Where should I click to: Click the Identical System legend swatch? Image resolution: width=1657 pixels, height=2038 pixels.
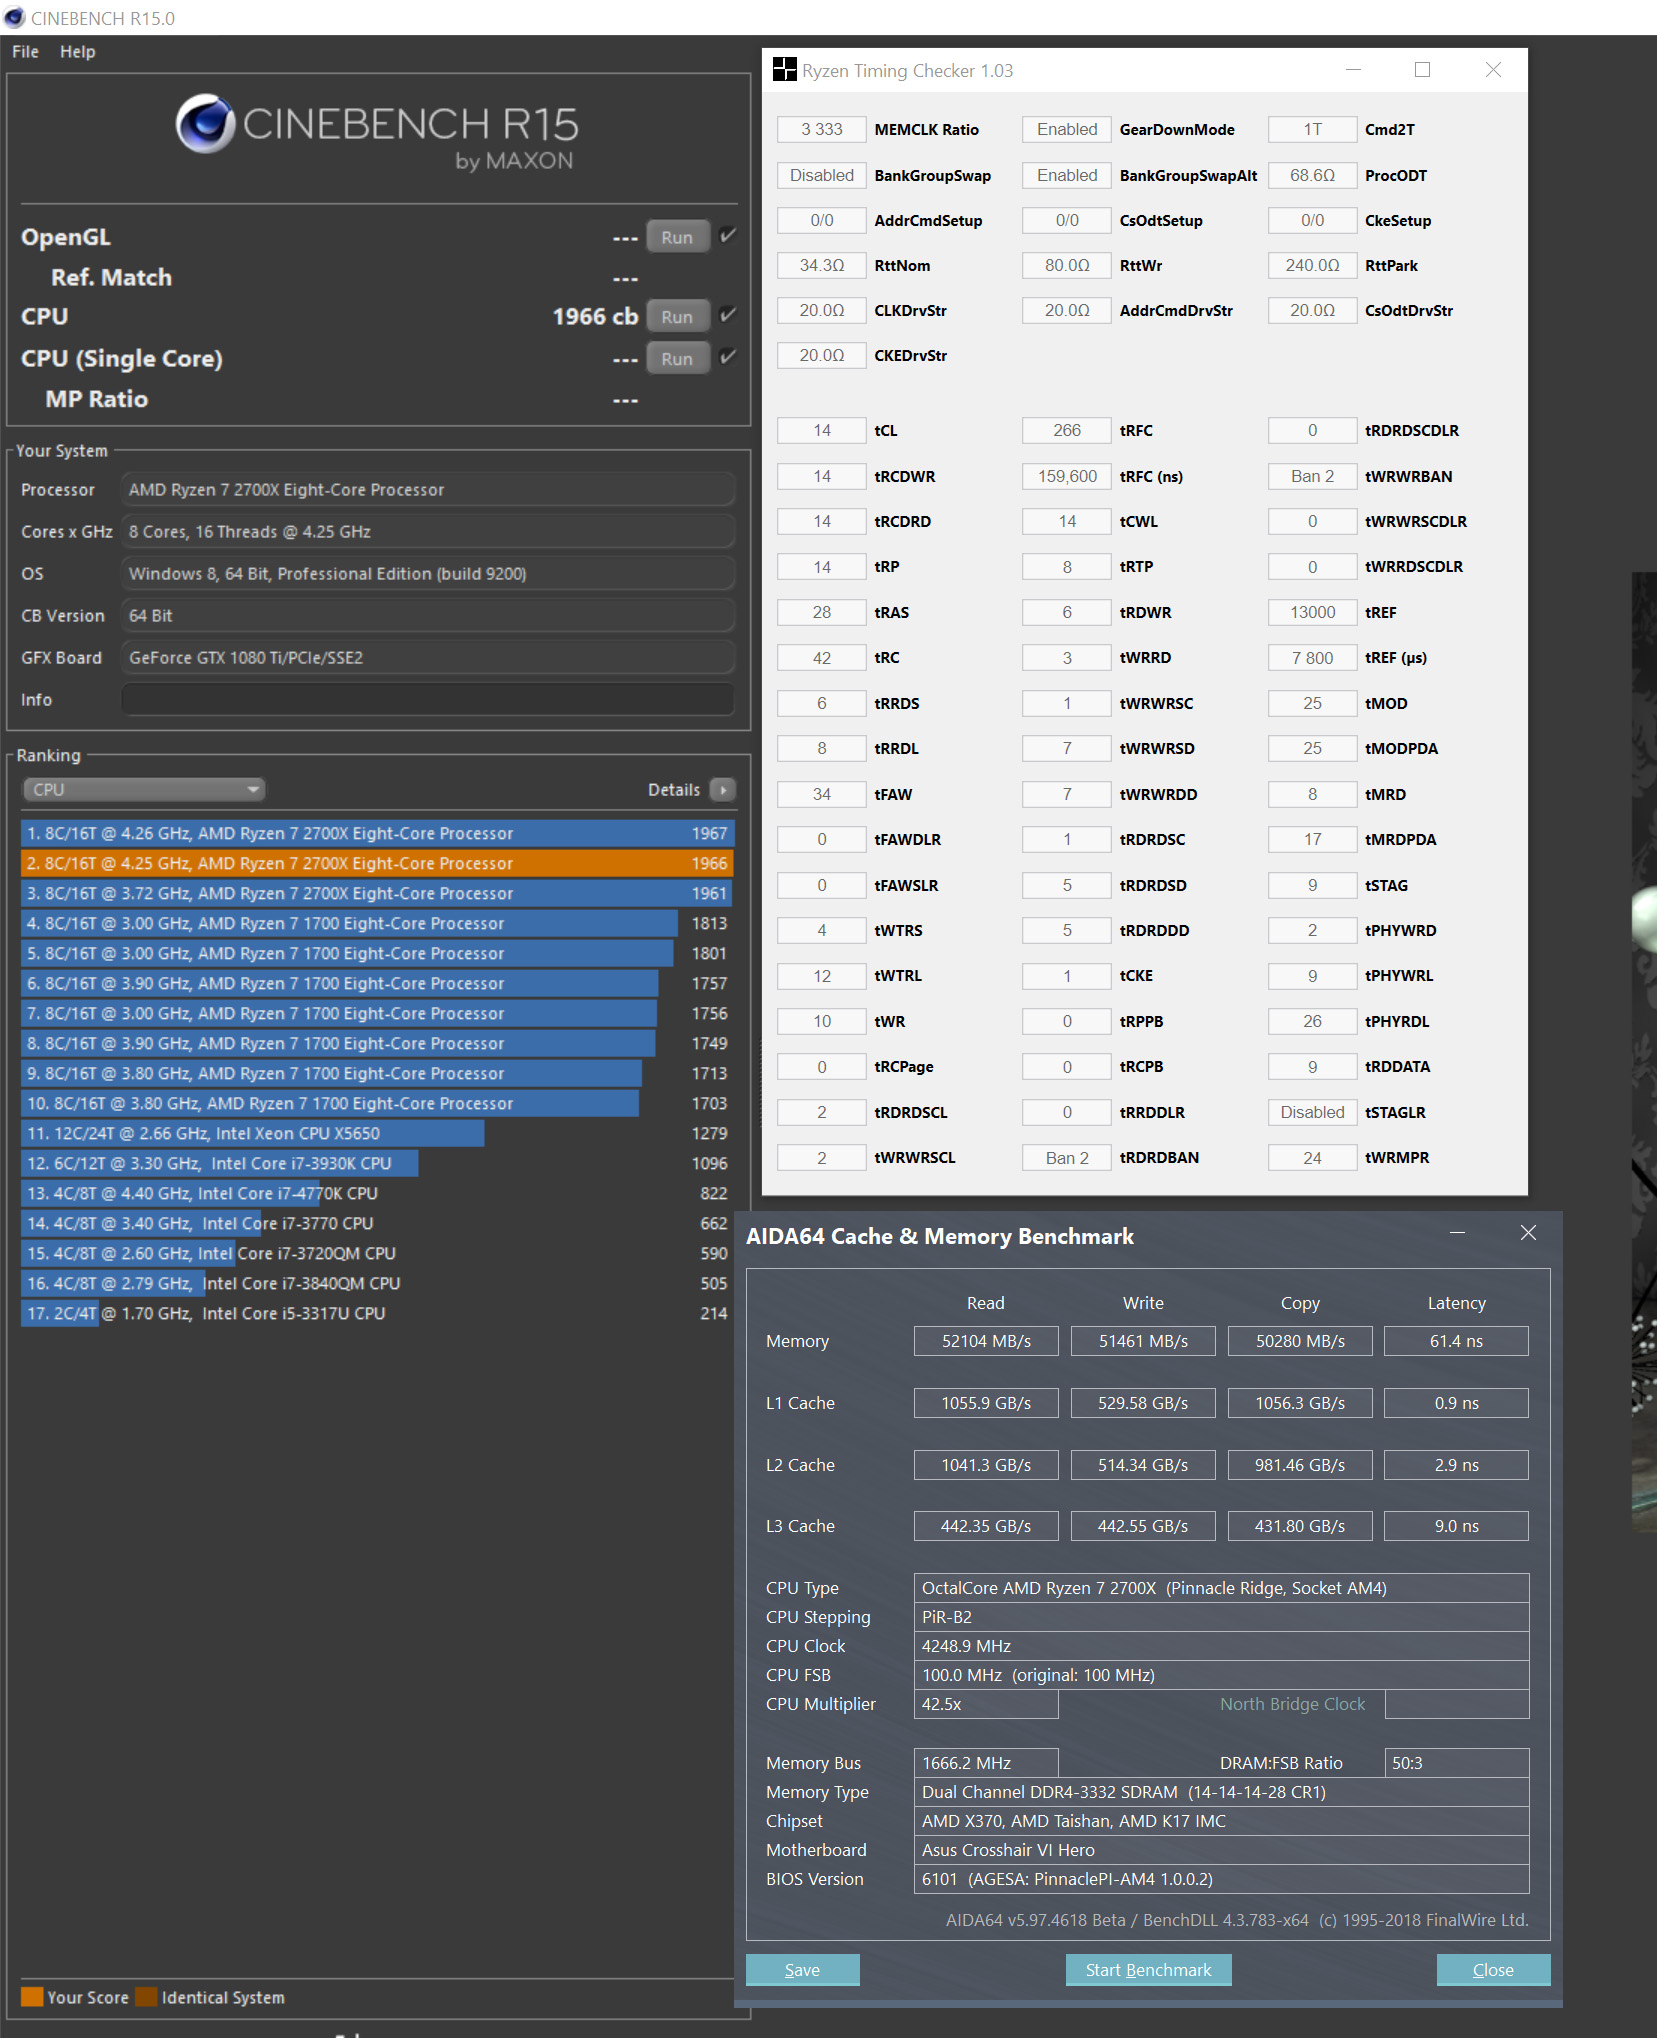146,1997
